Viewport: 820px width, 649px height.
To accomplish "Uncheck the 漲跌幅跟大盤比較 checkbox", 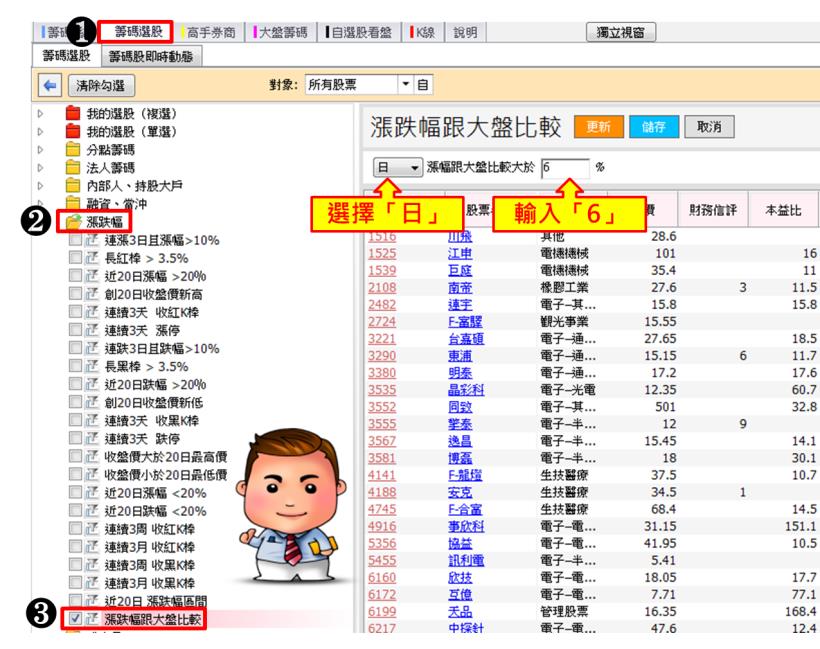I will 76,619.
